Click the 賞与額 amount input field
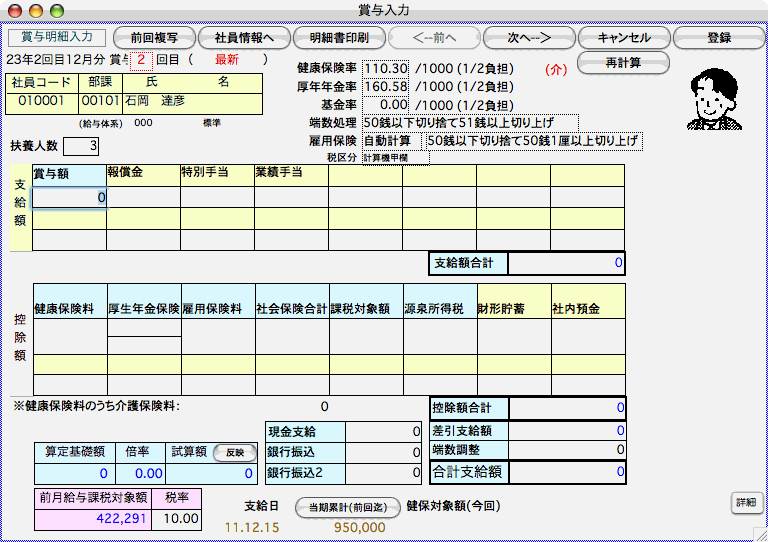 [69, 198]
